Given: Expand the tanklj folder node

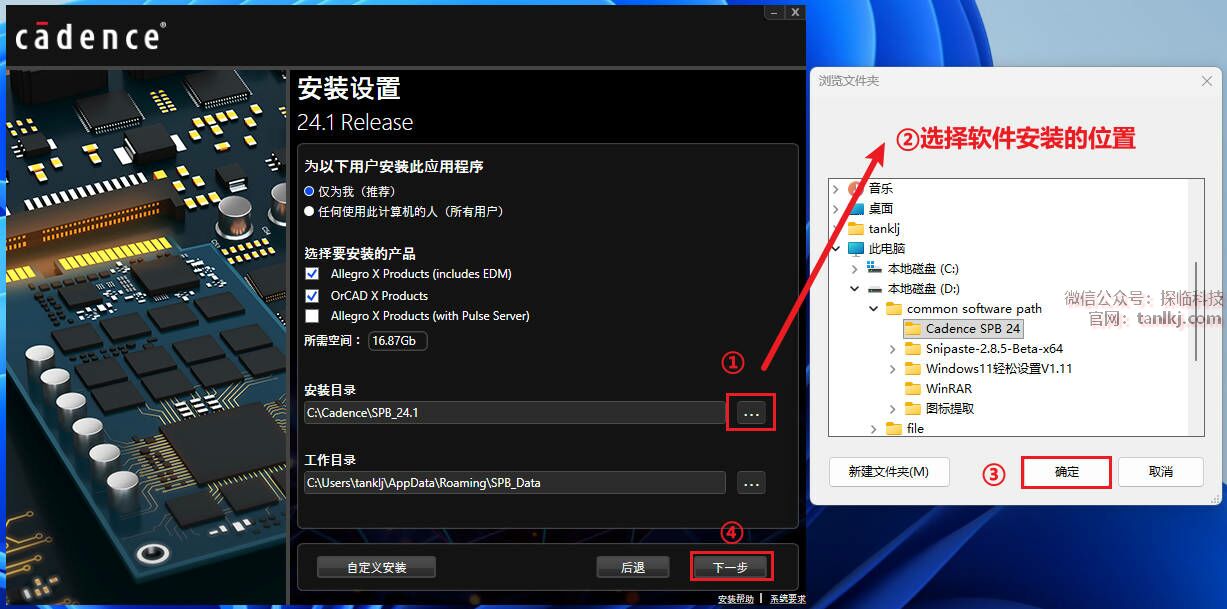Looking at the screenshot, I should point(836,228).
